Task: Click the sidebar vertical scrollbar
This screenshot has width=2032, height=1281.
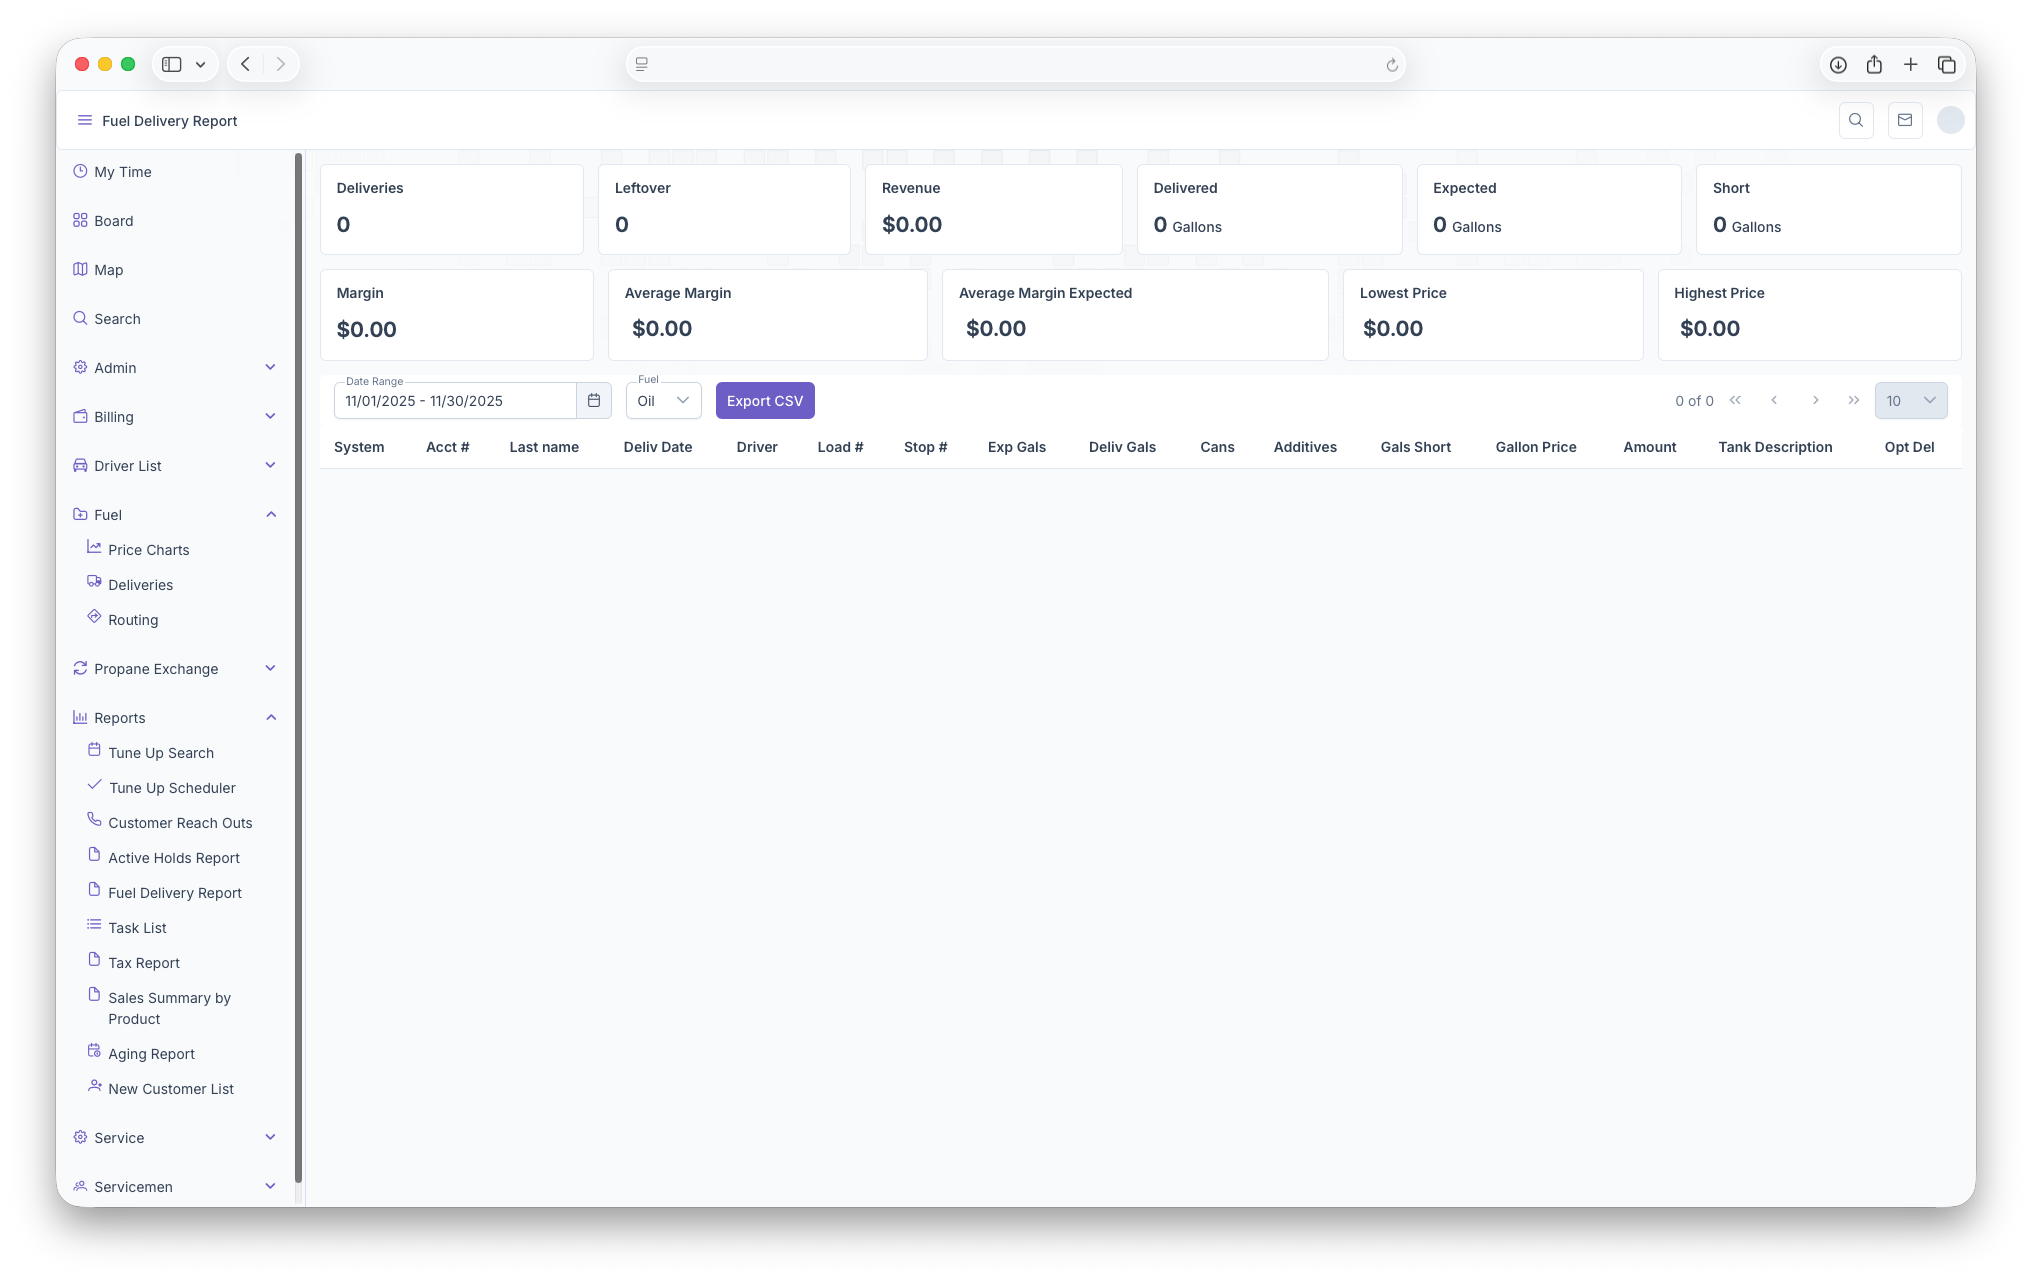Action: 298,668
